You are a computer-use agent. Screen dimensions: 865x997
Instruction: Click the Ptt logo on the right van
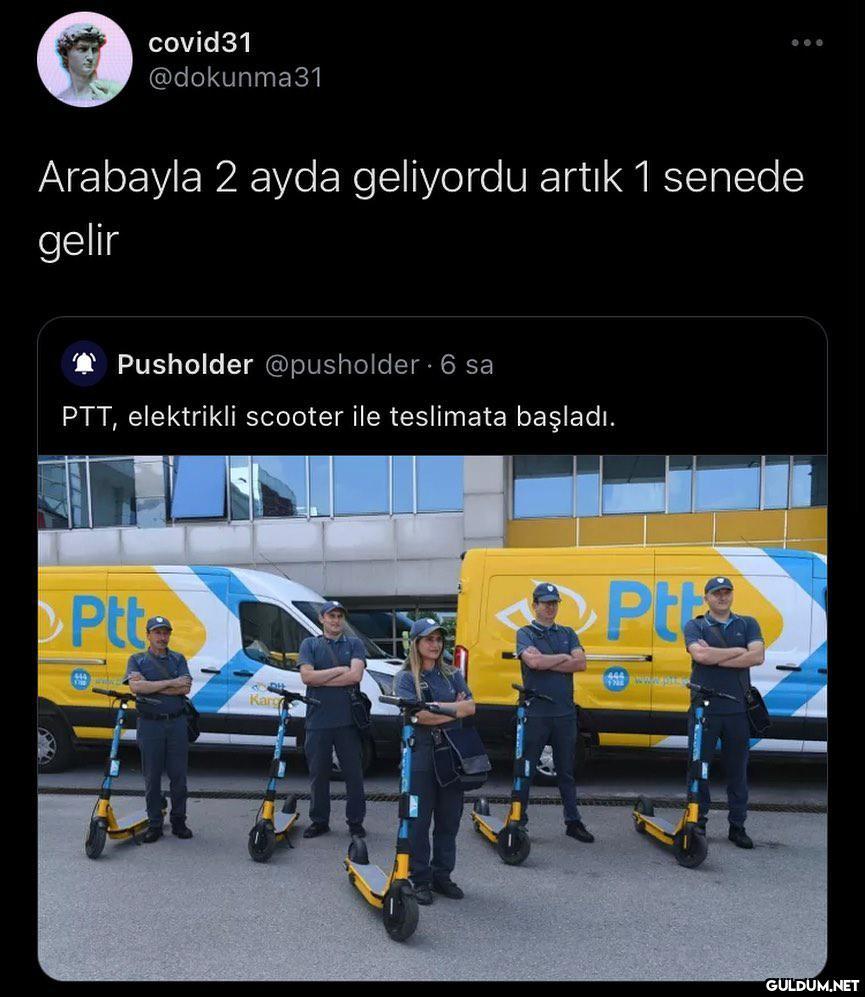coord(655,610)
